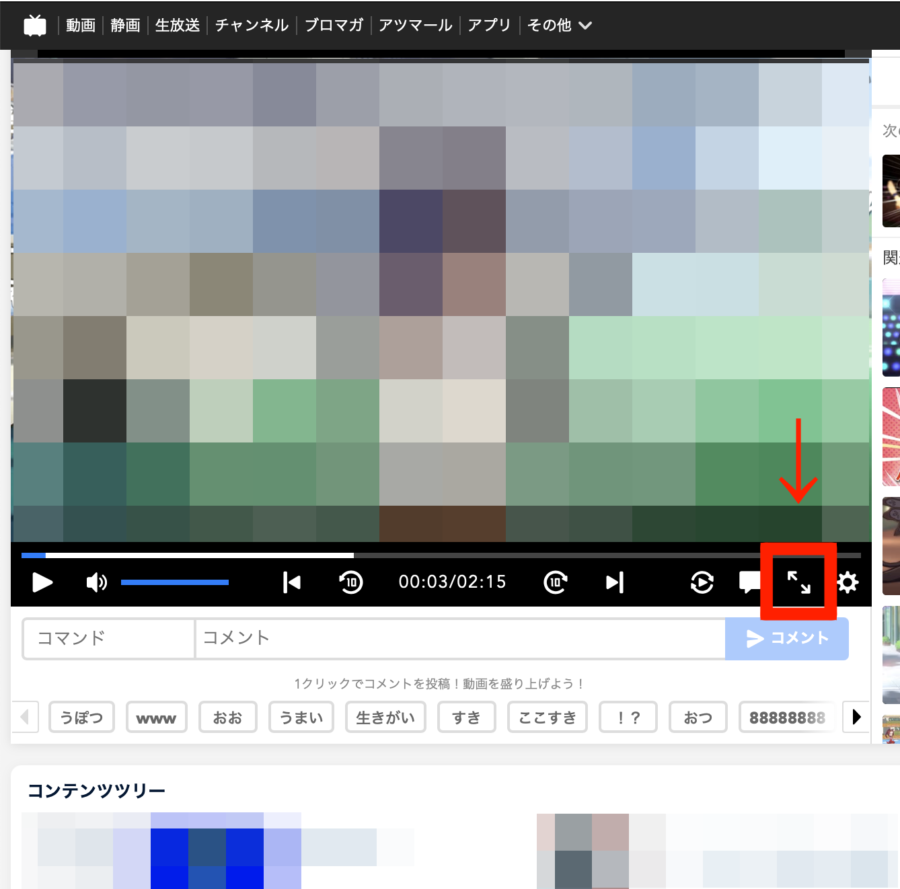The image size is (900, 889).
Task: Post the おお quick comment
Action: tap(227, 717)
